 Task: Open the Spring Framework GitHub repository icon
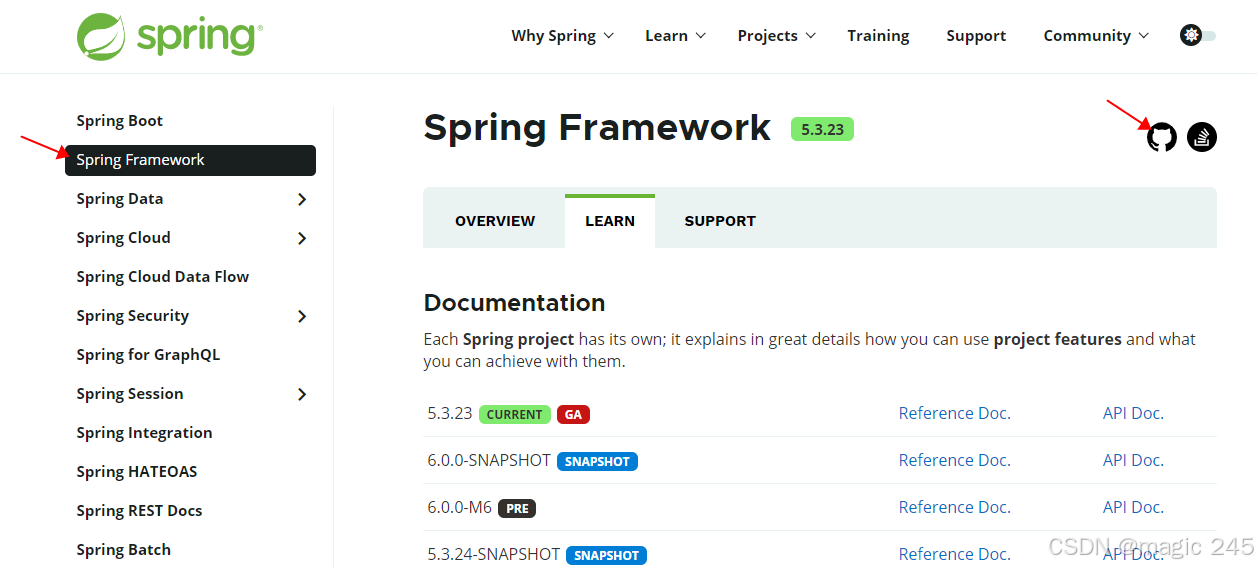coord(1161,137)
